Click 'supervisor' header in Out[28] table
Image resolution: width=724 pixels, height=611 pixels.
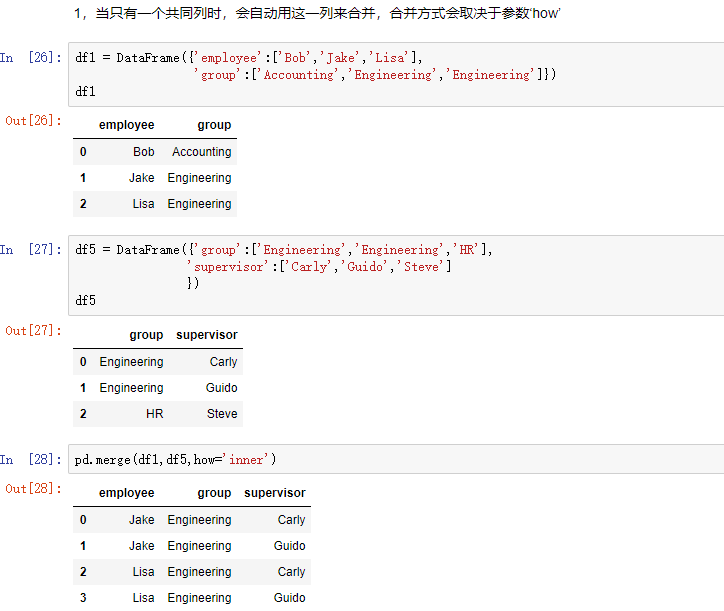click(275, 493)
